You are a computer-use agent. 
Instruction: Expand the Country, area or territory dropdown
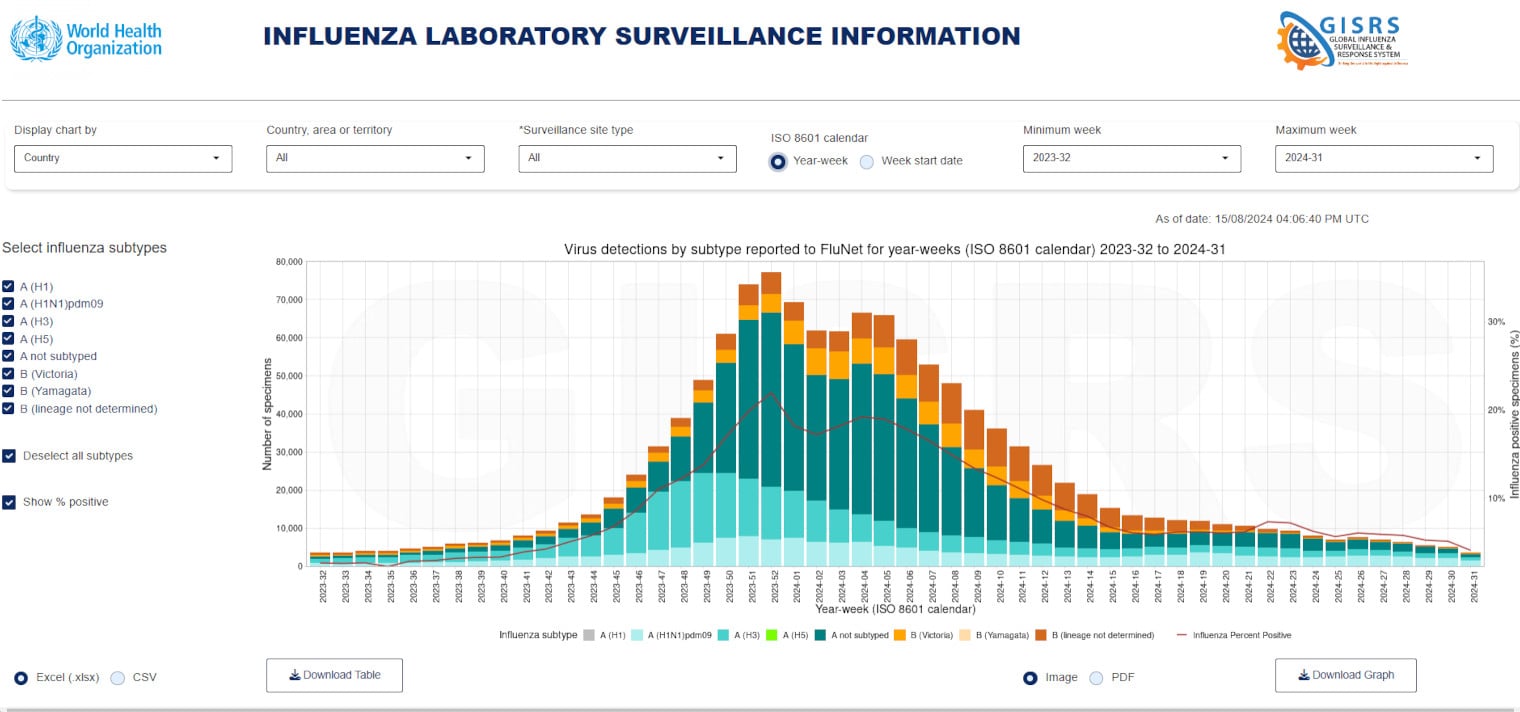pyautogui.click(x=375, y=158)
